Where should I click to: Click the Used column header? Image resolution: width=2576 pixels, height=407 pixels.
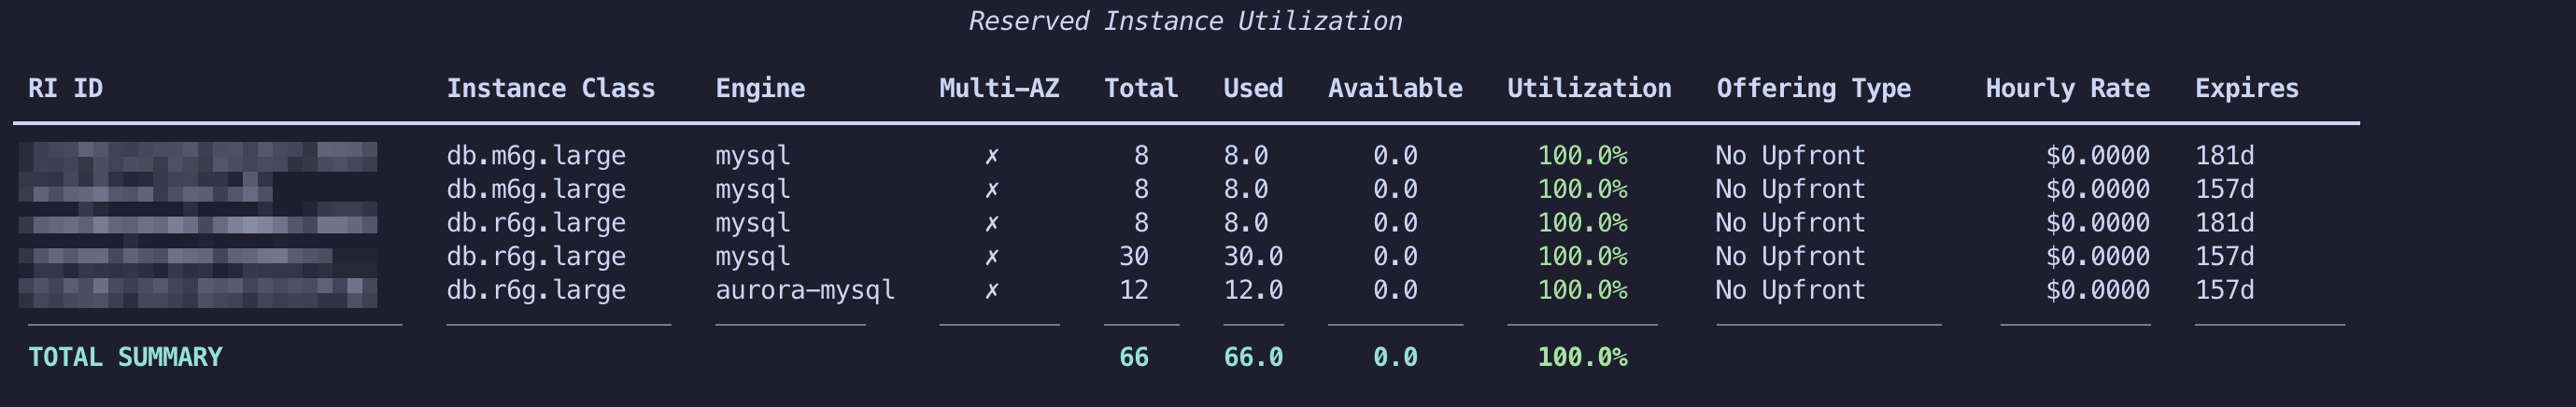[x=1253, y=88]
